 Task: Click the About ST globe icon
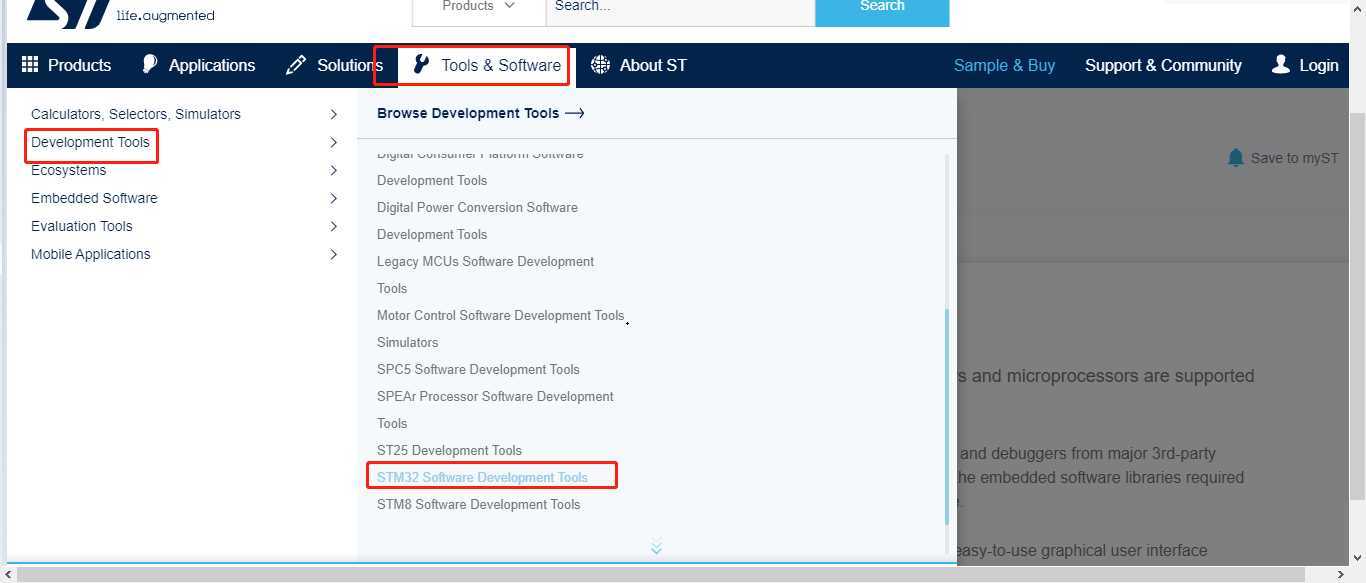(600, 65)
